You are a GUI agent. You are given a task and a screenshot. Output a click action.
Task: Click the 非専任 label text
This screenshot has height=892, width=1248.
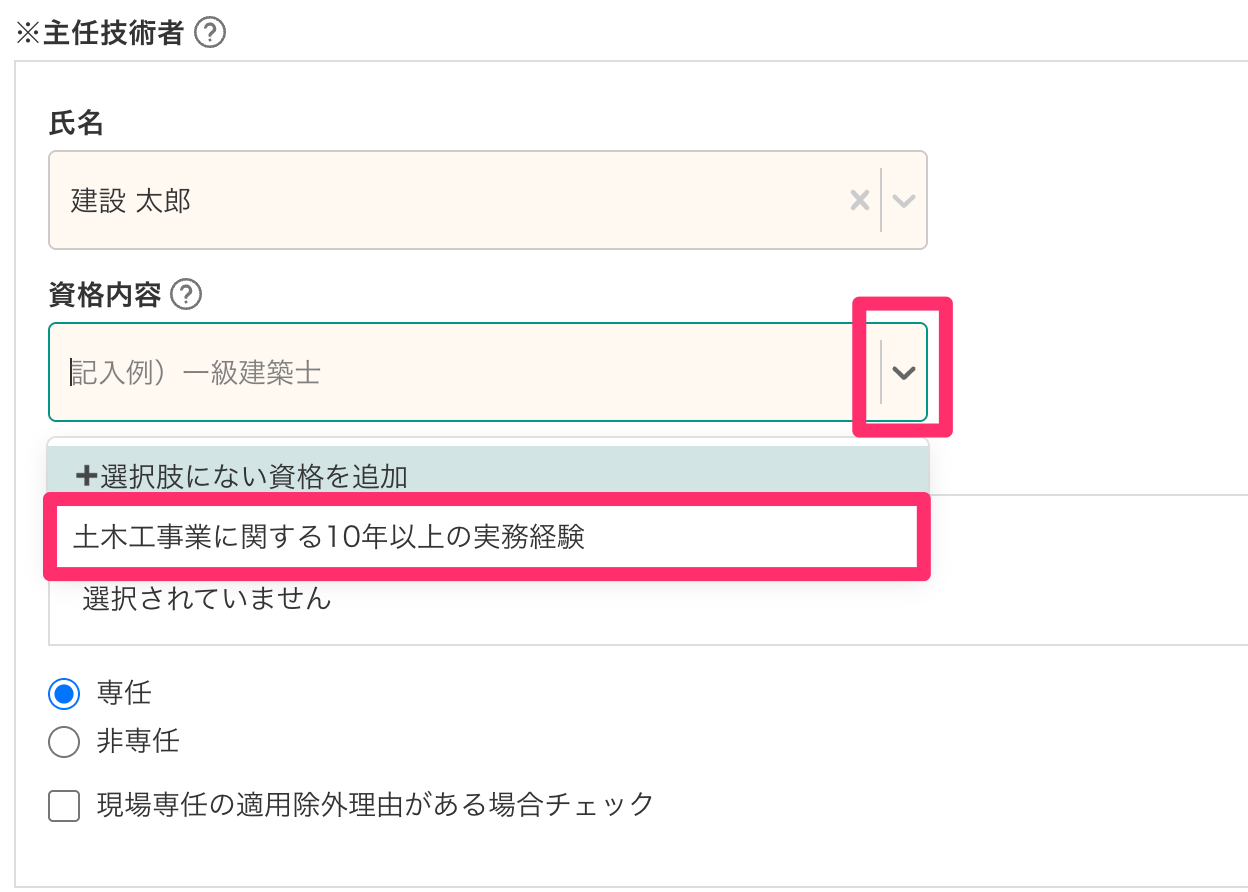tap(138, 742)
